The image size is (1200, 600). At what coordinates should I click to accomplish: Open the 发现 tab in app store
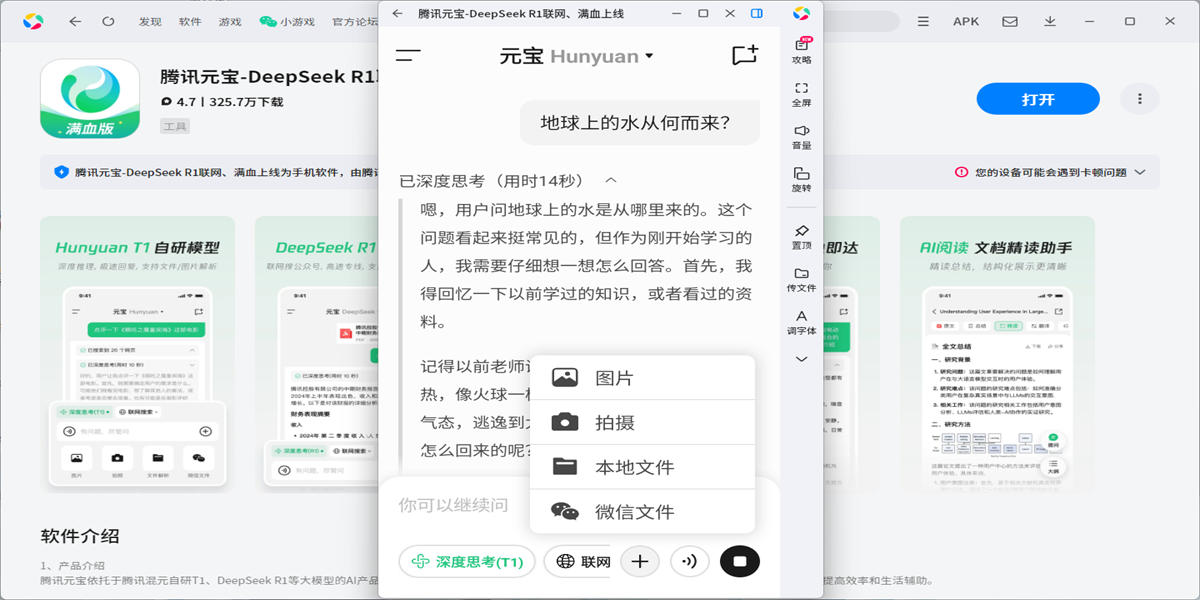point(150,21)
